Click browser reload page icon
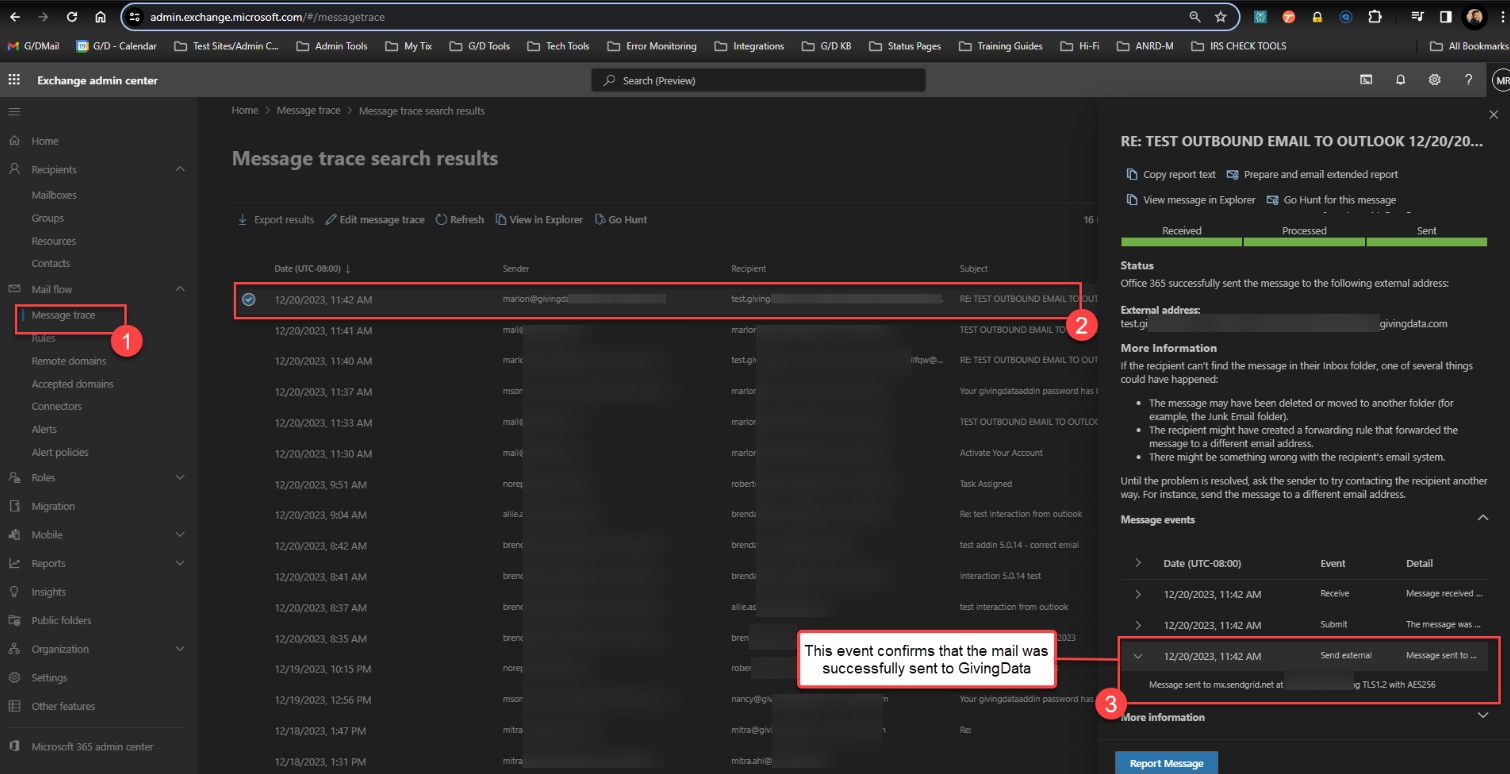This screenshot has width=1510, height=774. click(x=72, y=17)
